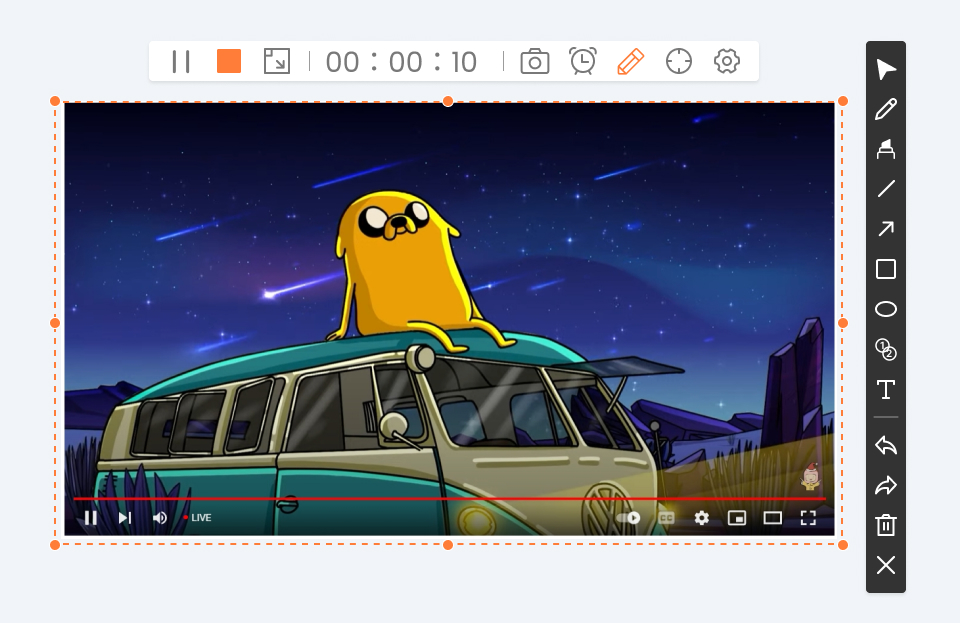Select the arrow pointer tool in side toolbar
The height and width of the screenshot is (623, 960).
tap(885, 68)
